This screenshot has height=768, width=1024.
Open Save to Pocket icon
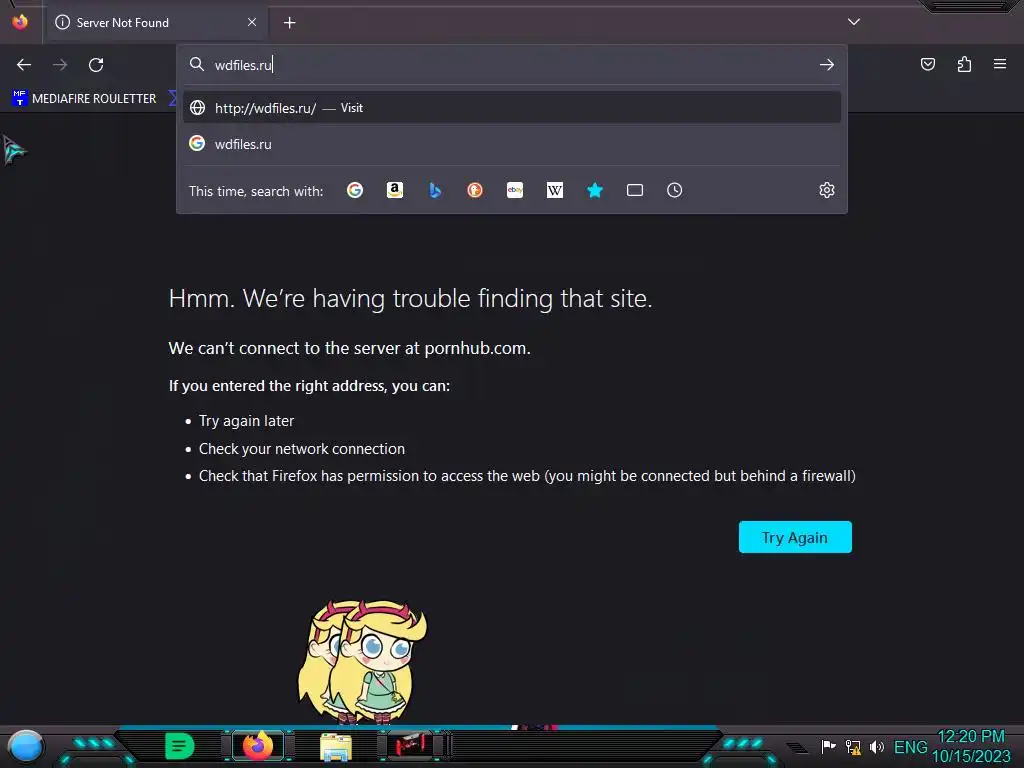tap(927, 64)
